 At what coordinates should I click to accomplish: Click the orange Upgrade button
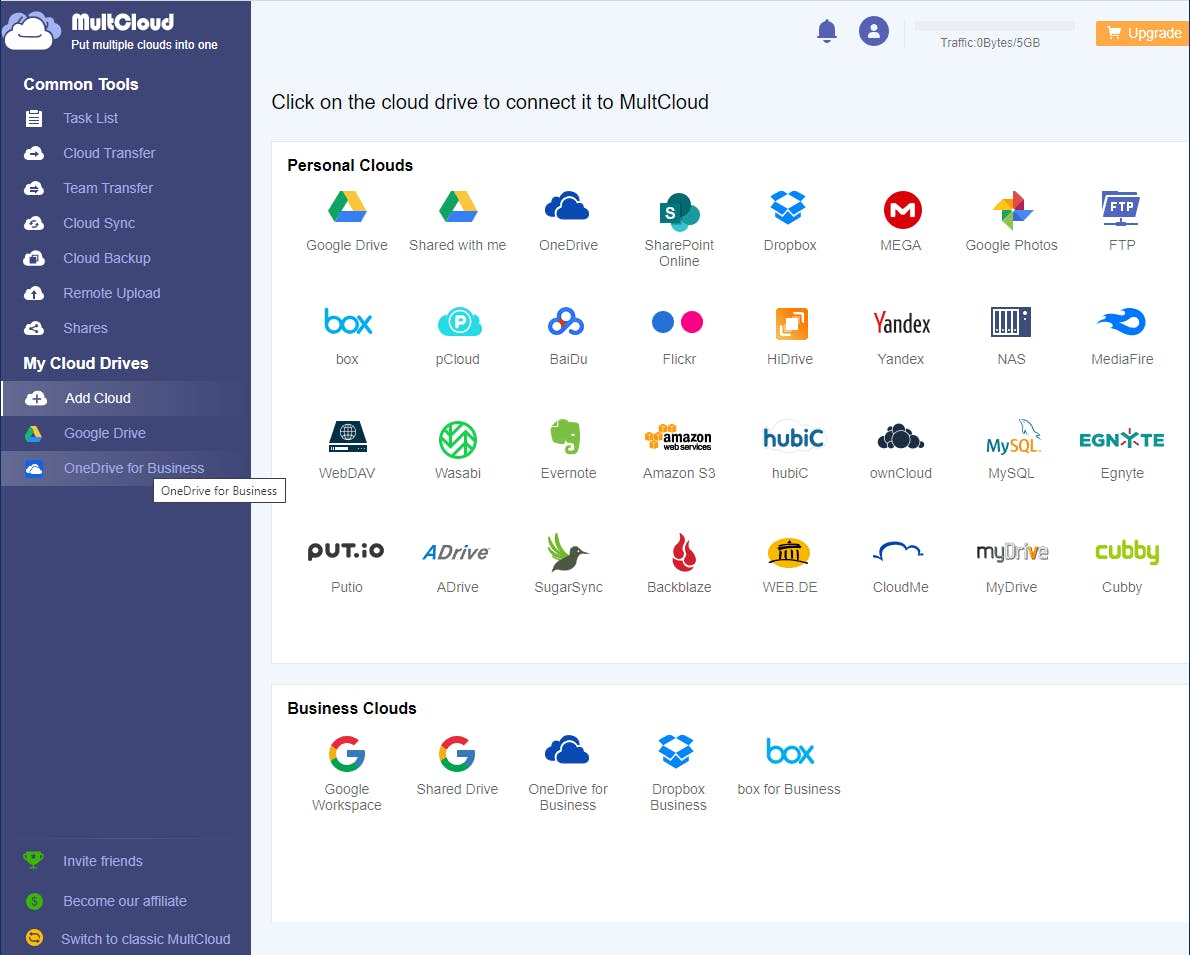1143,33
